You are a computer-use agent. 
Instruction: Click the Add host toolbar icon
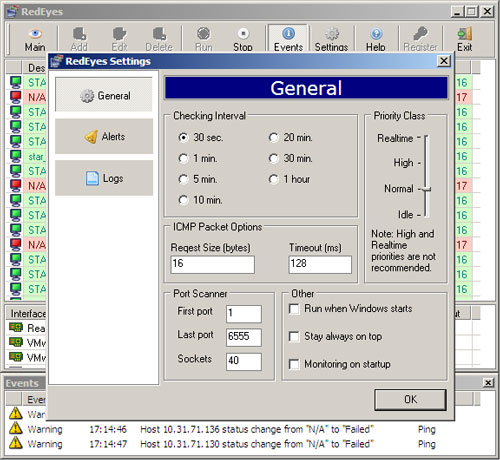[x=79, y=39]
